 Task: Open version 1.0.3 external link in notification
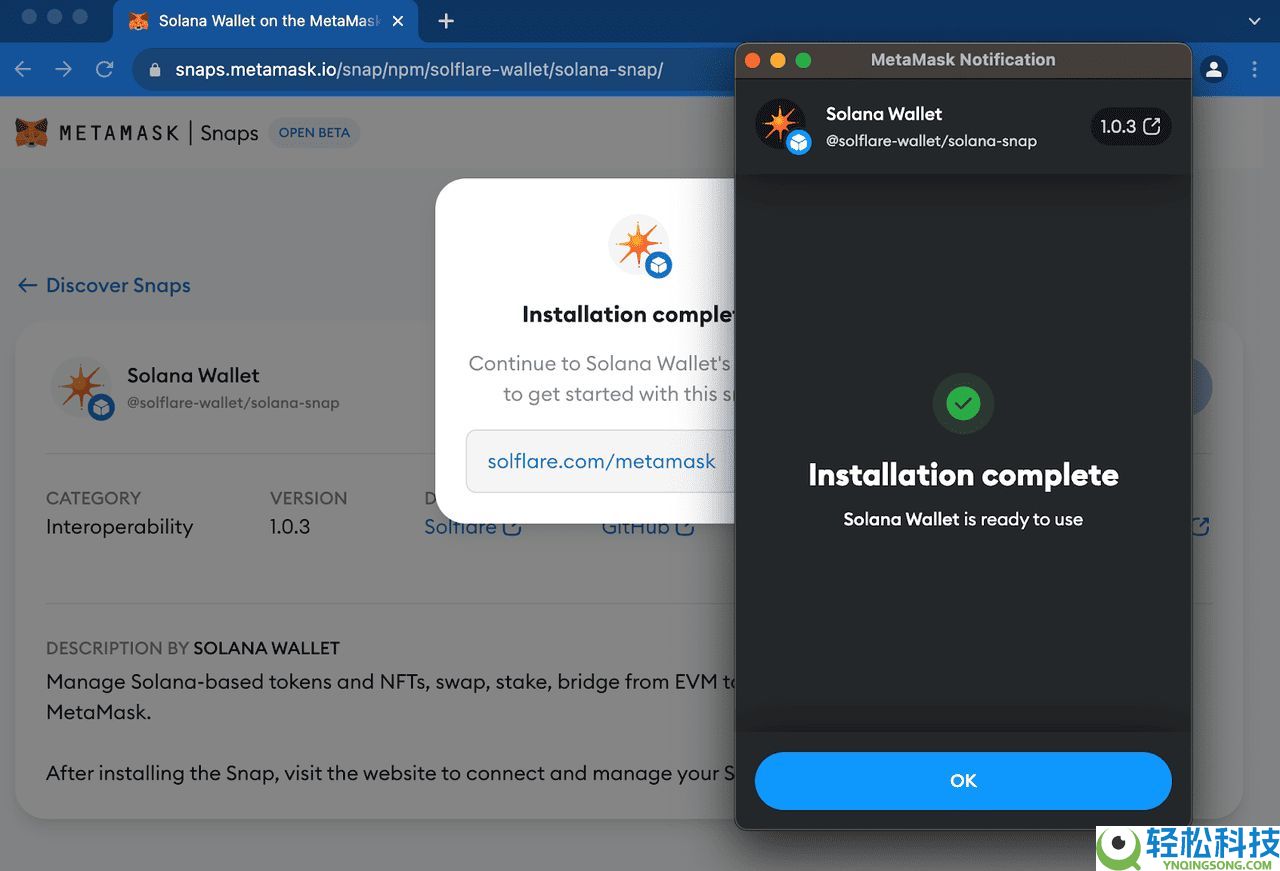click(x=1130, y=126)
